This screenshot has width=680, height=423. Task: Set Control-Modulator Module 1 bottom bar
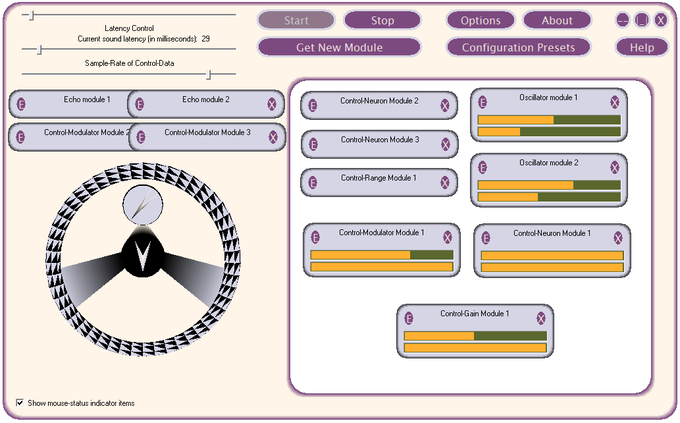(382, 266)
